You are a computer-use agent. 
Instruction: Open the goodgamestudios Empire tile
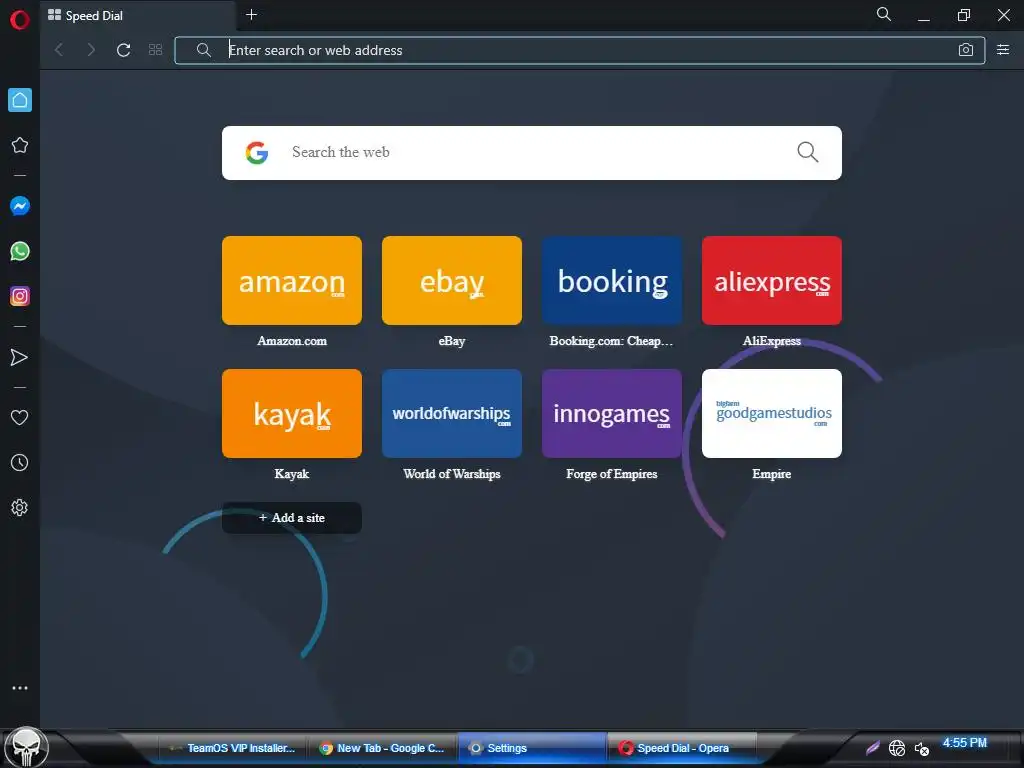point(772,413)
